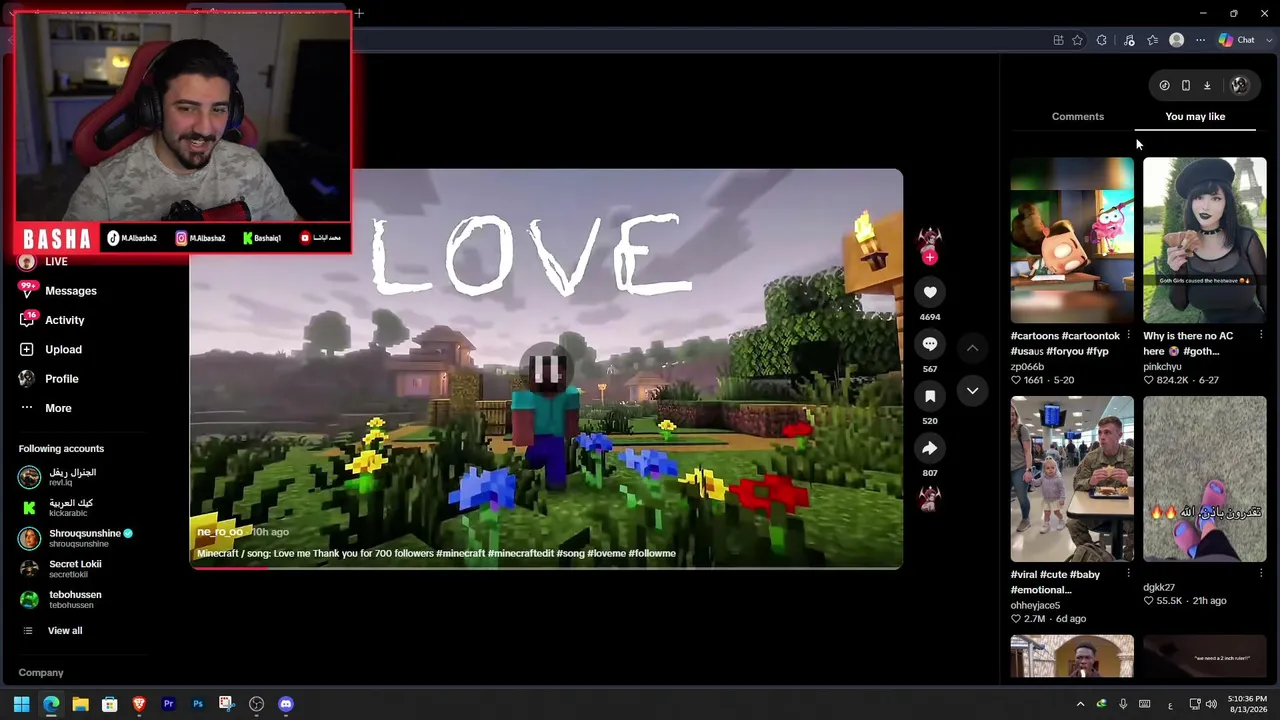The width and height of the screenshot is (1280, 720).
Task: Open the Windows Start menu
Action: 21,704
